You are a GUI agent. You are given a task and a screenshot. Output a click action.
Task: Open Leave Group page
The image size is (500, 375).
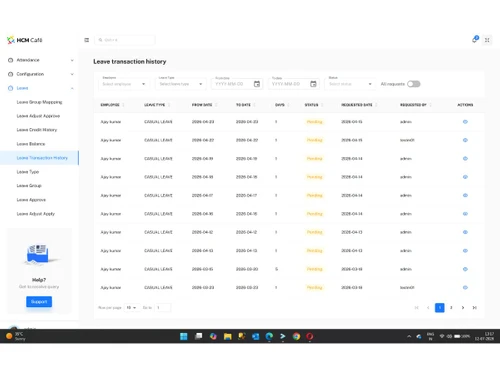pos(29,186)
